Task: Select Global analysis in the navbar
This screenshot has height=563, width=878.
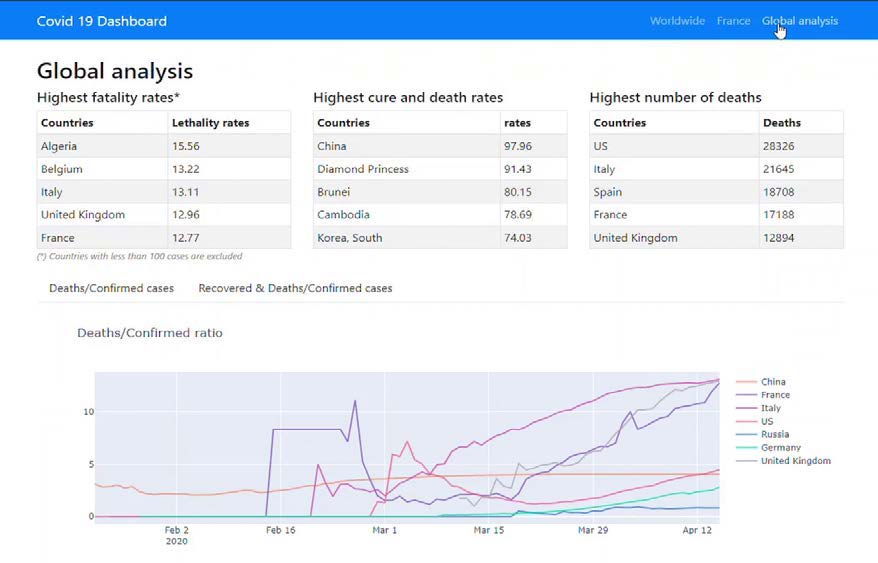Action: point(799,21)
